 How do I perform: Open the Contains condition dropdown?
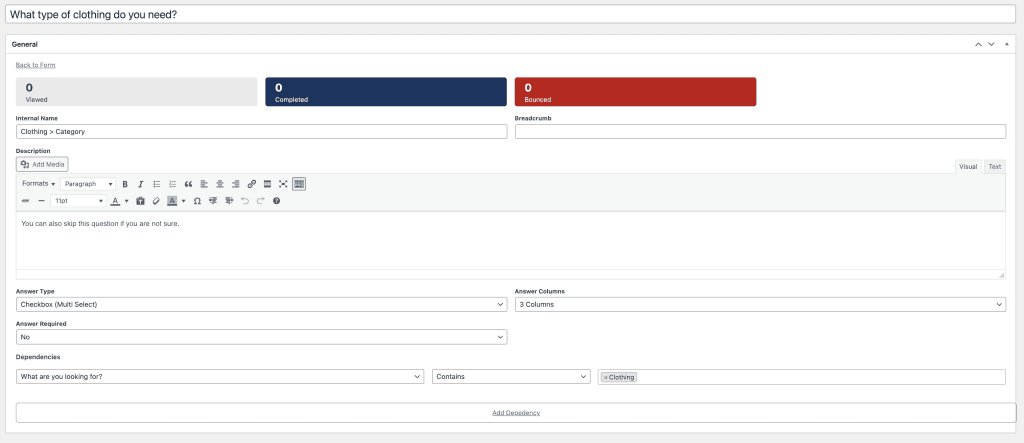pos(511,377)
